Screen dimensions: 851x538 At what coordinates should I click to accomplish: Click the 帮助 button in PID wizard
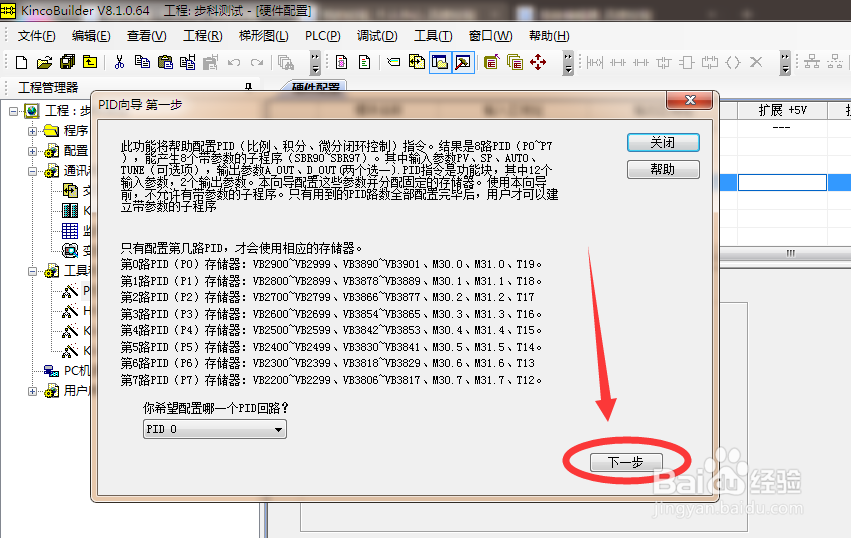click(x=663, y=169)
